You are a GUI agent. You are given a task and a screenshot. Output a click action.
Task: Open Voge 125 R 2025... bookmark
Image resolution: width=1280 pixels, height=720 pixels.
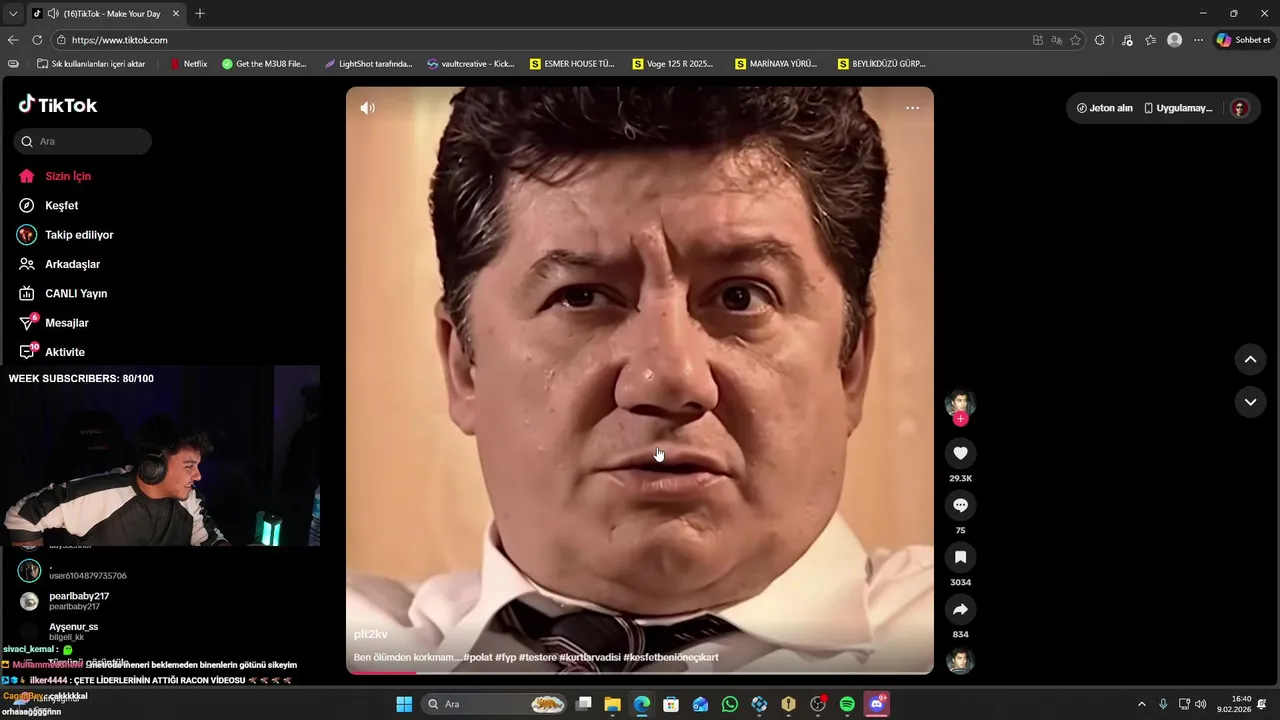pos(673,63)
